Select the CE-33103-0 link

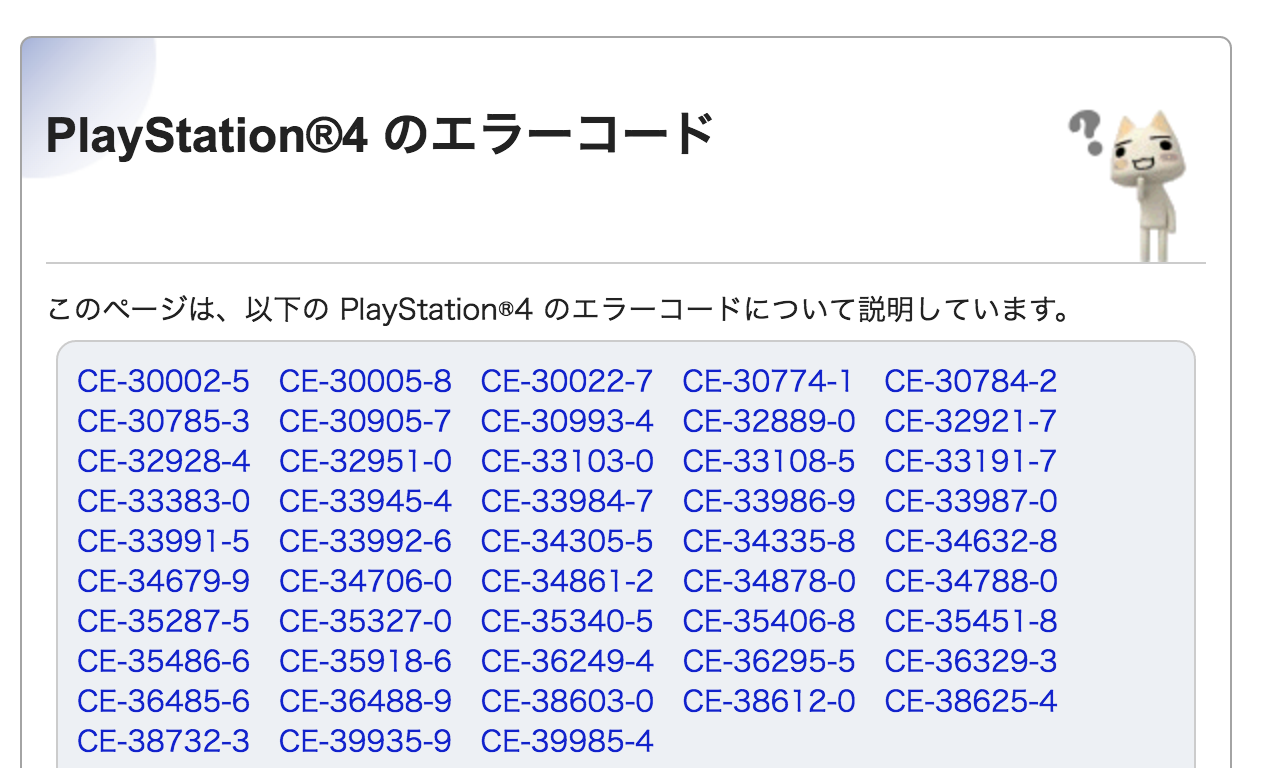[567, 461]
